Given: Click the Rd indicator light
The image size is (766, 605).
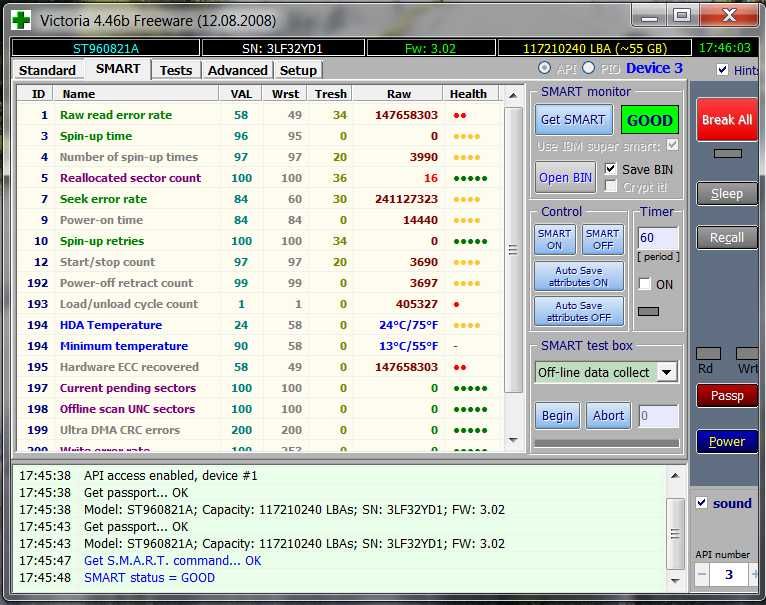Looking at the screenshot, I should coord(708,353).
